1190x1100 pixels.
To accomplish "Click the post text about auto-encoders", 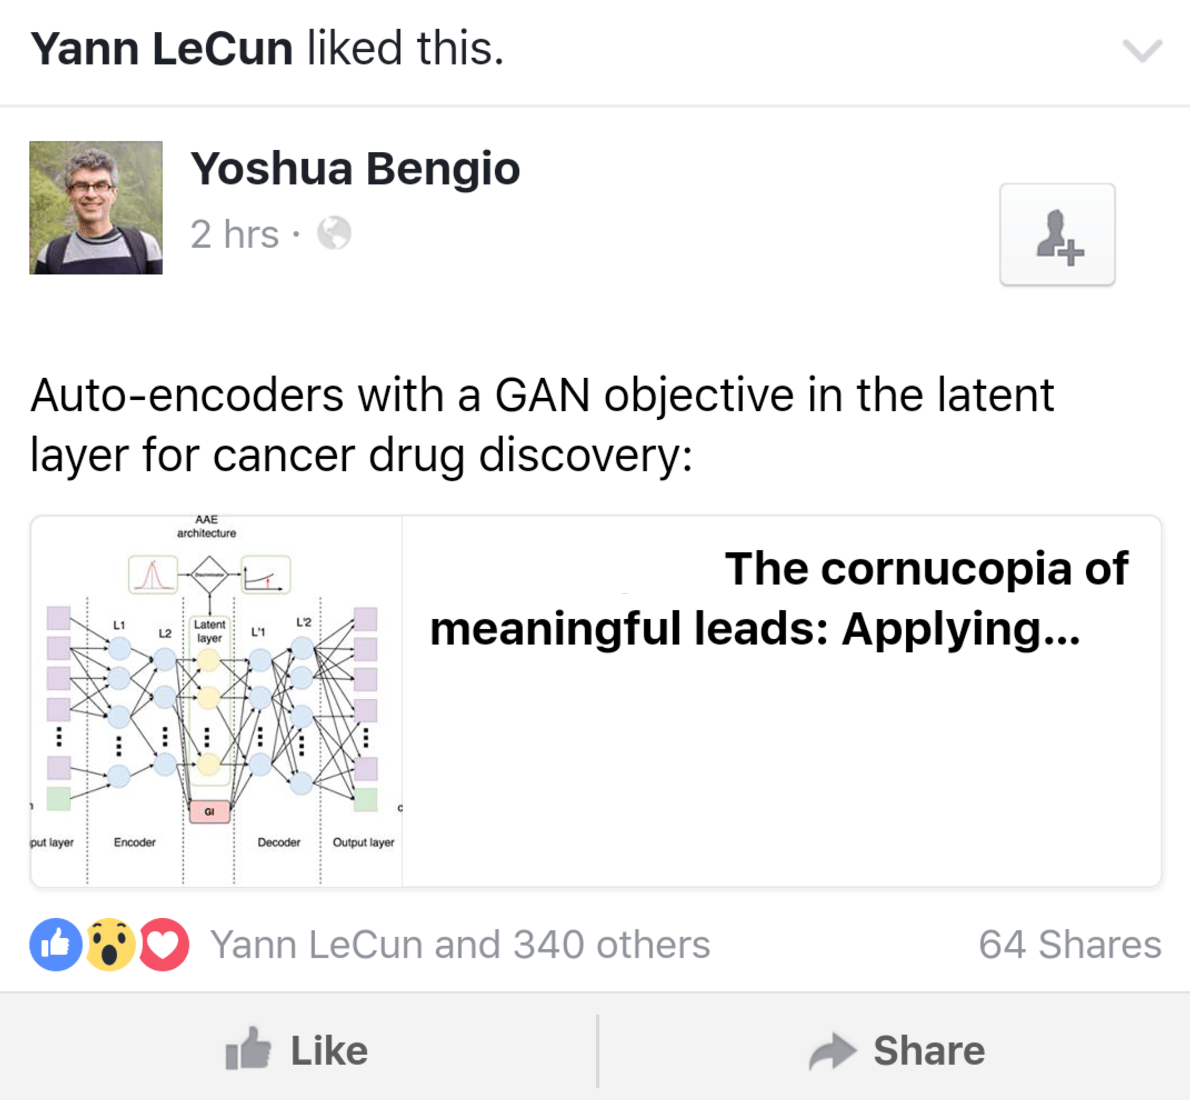I will point(541,425).
